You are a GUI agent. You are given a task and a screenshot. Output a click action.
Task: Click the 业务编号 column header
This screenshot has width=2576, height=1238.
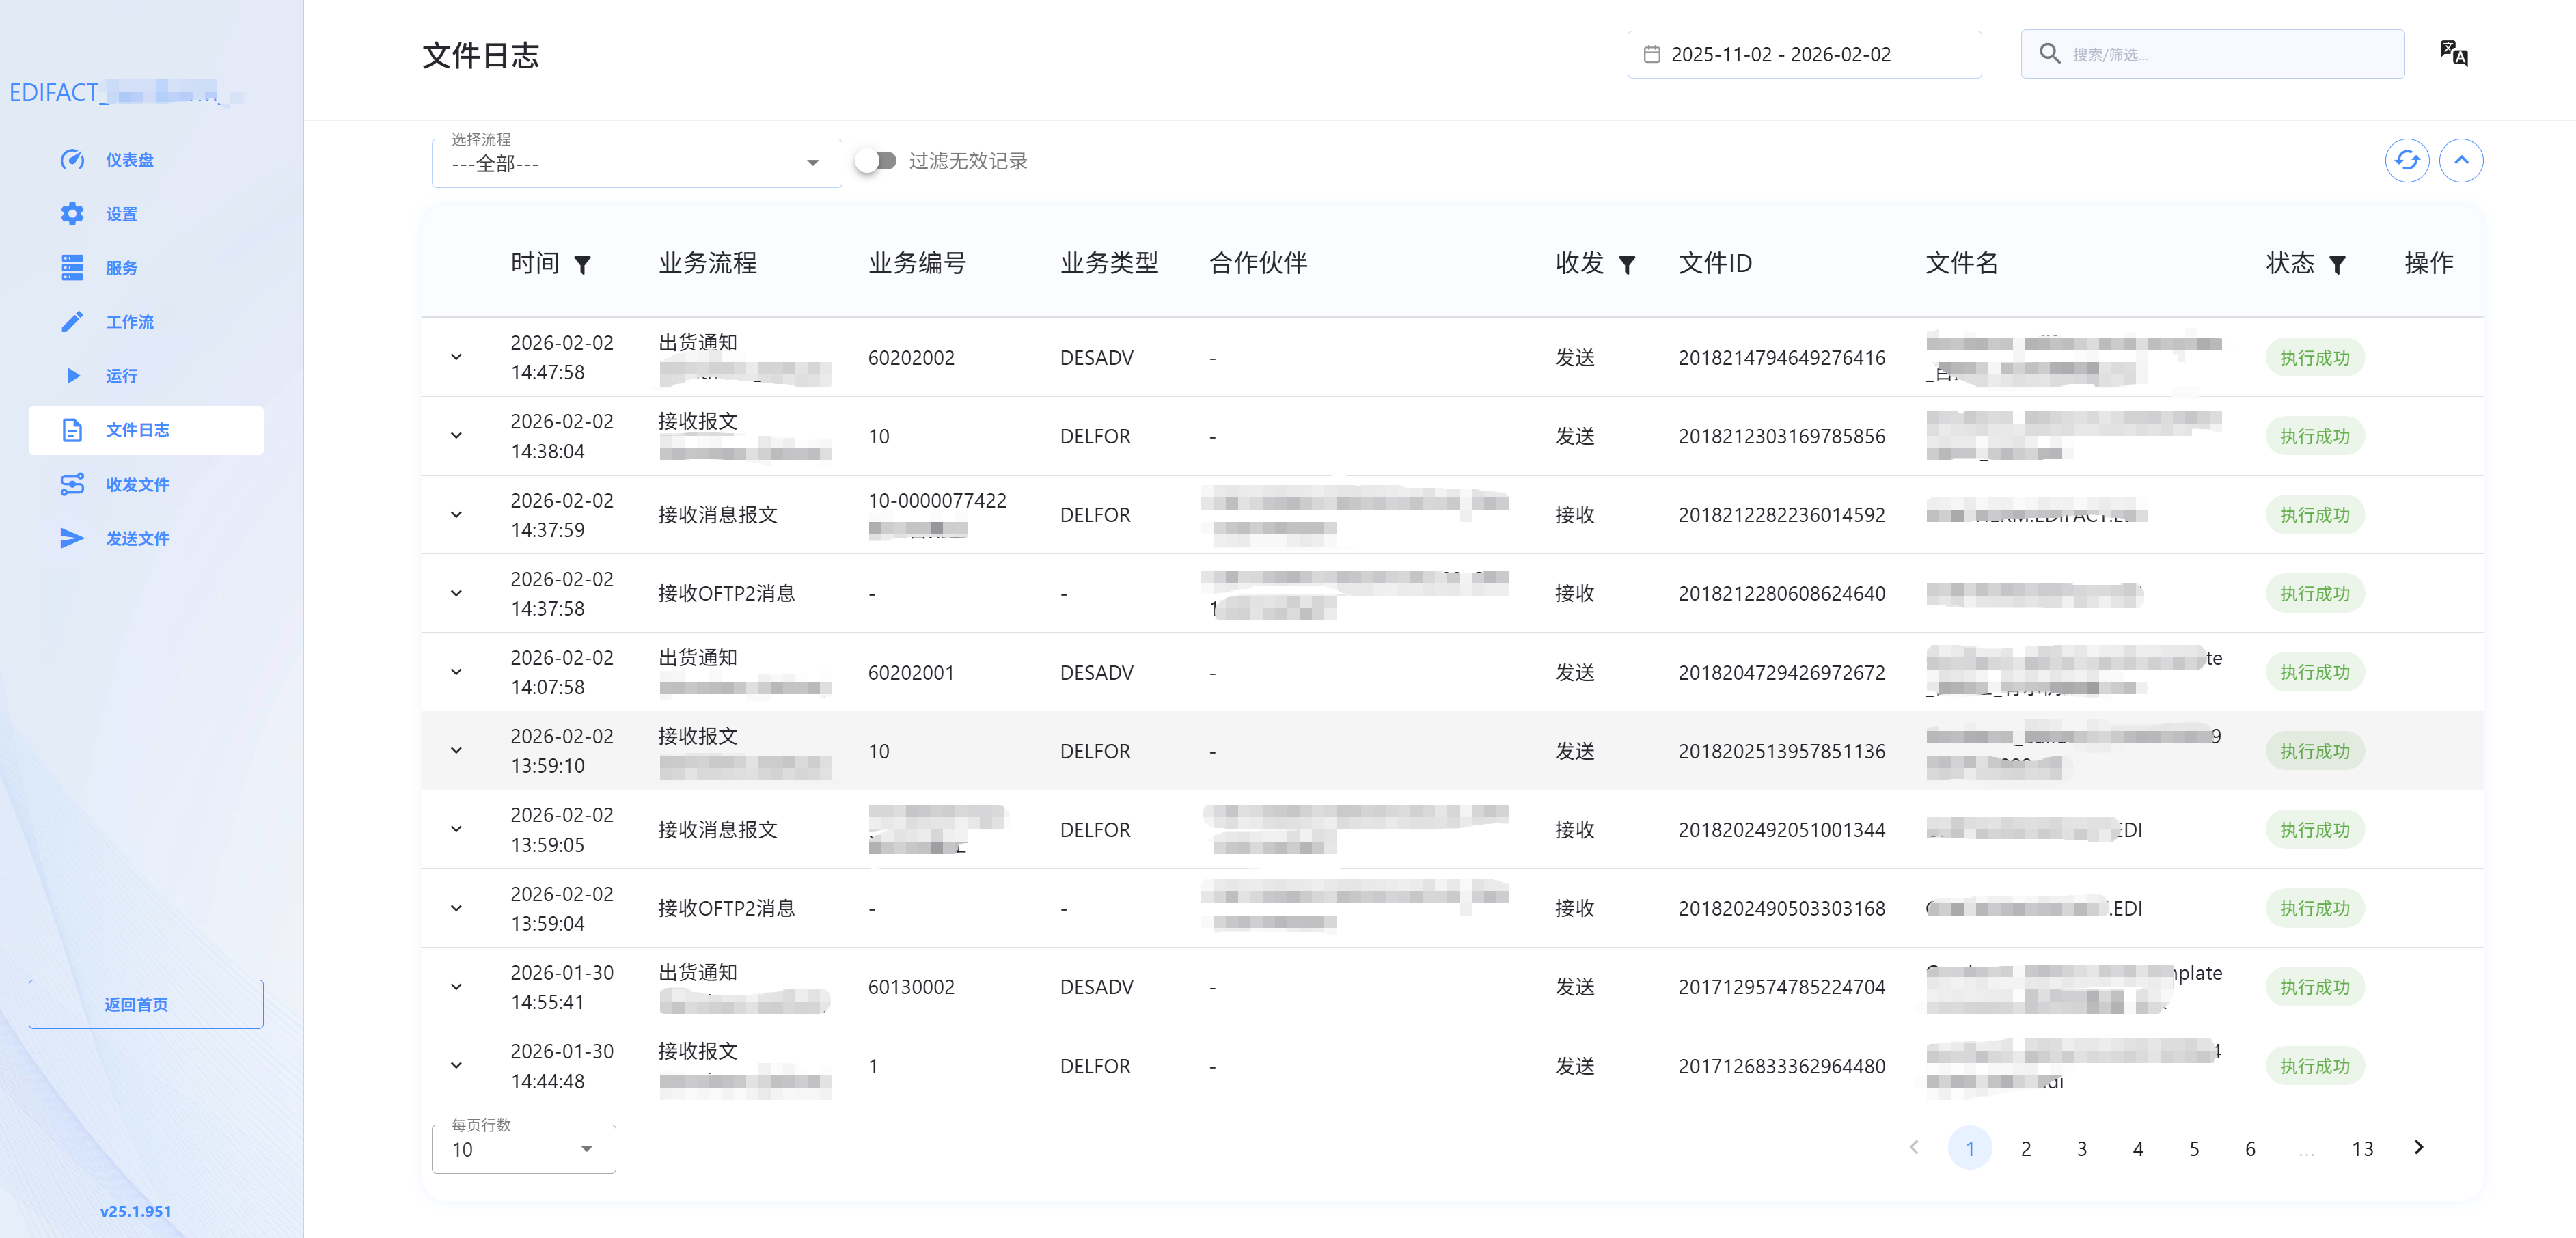[917, 263]
